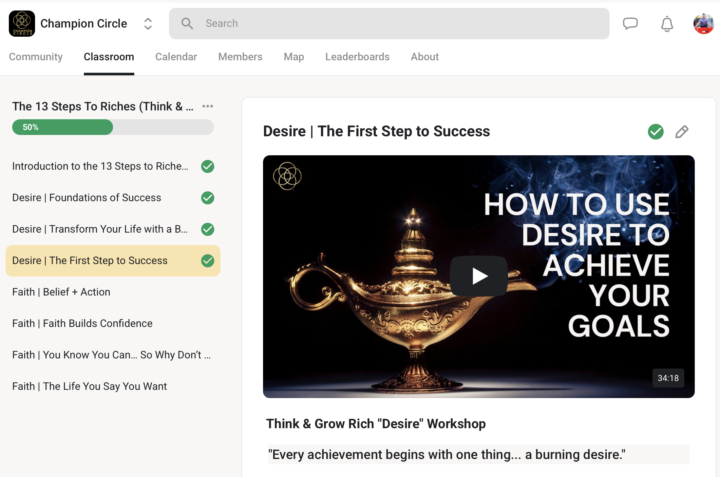Click the Champion Circle logo
Screen dimensions: 720x477
pos(22,23)
